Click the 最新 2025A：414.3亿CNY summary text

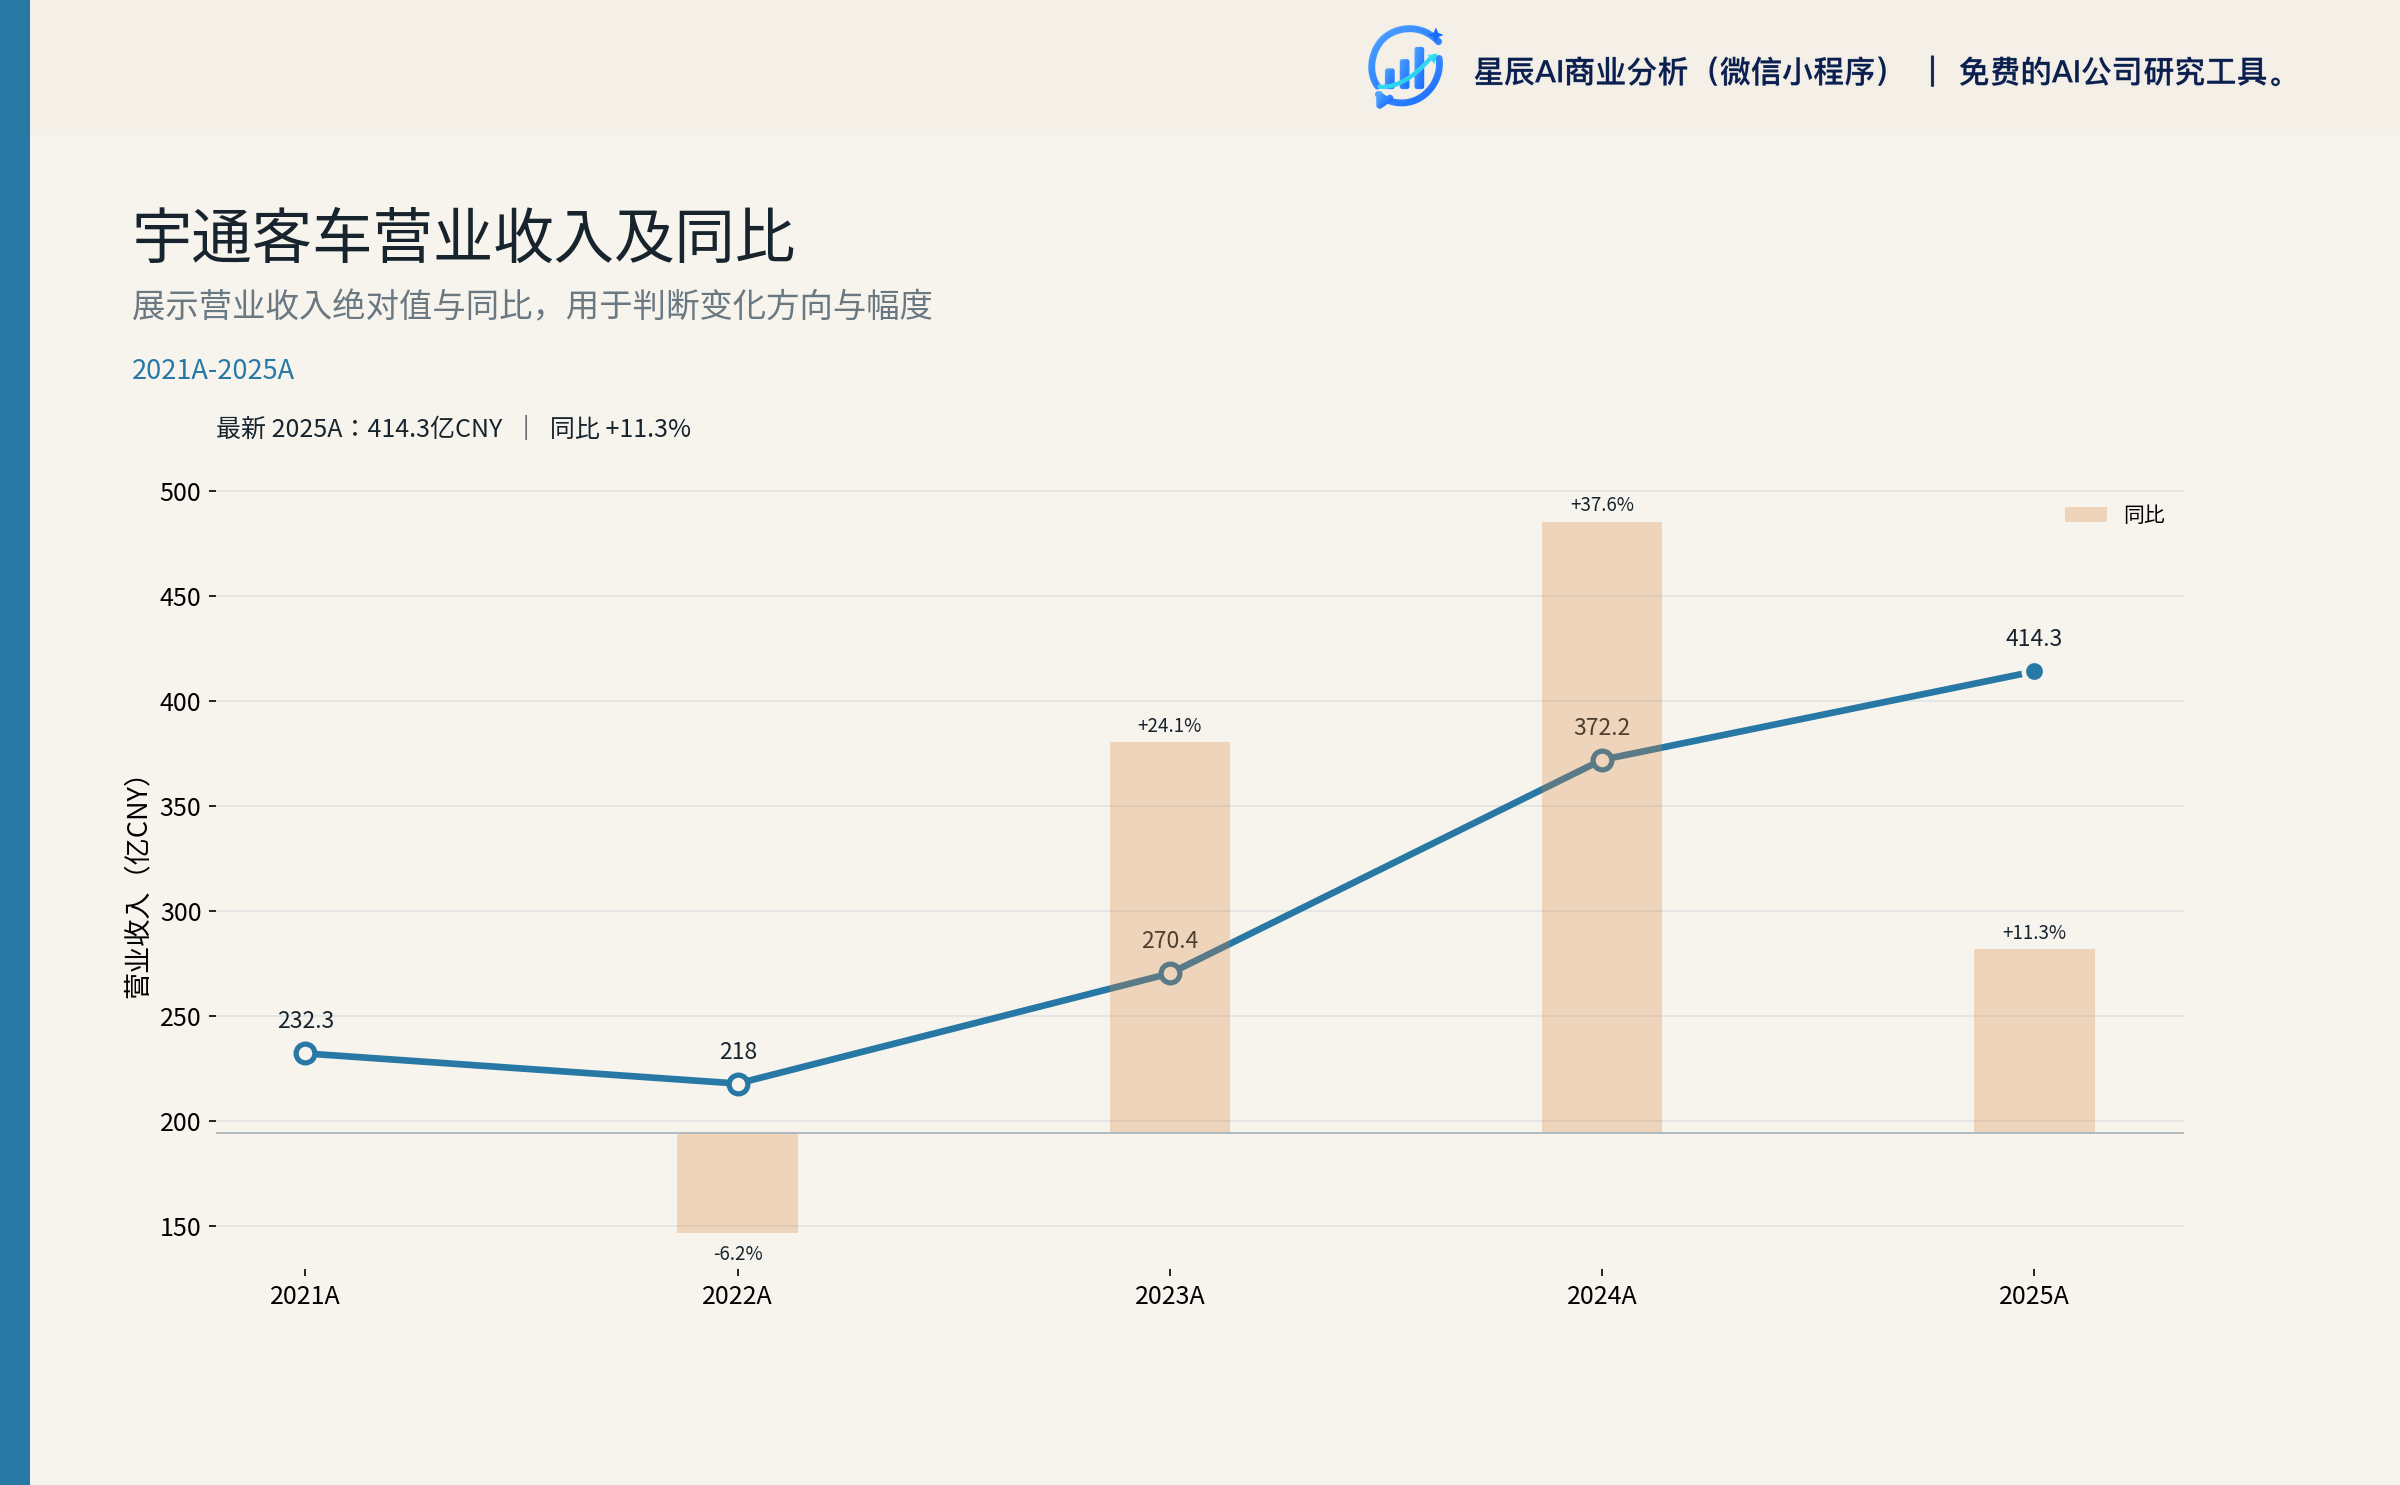pyautogui.click(x=359, y=428)
